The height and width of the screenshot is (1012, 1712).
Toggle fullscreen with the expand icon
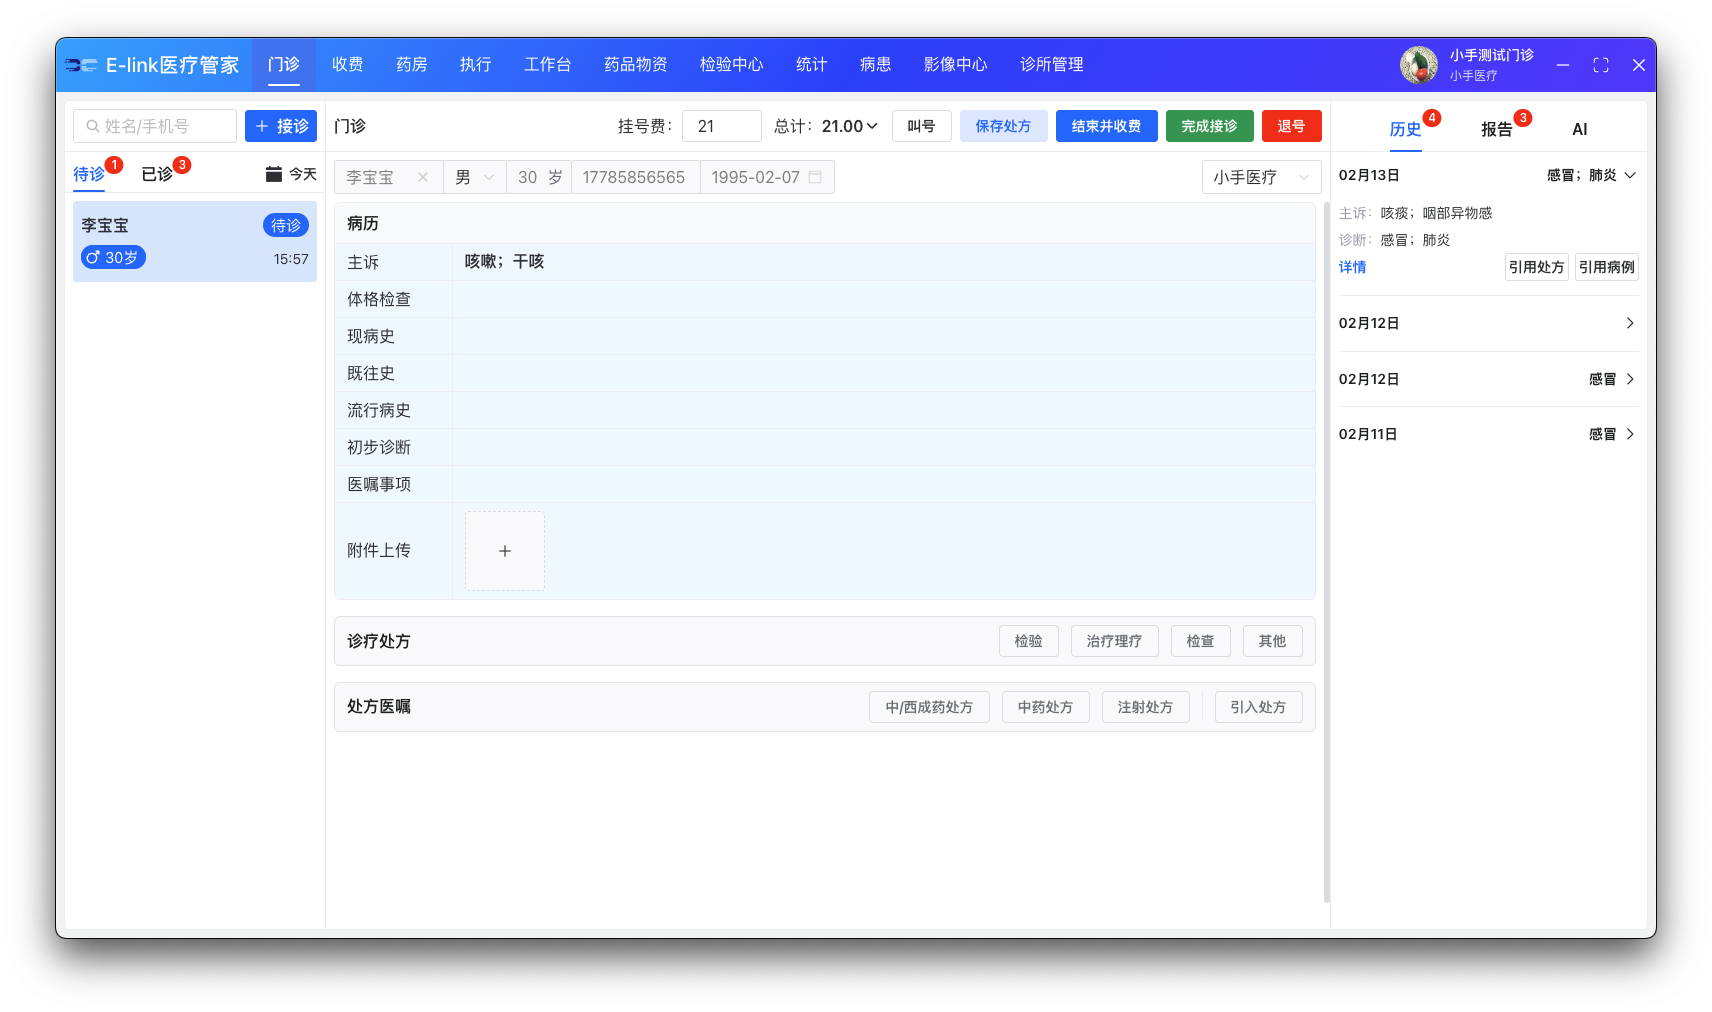1600,65
